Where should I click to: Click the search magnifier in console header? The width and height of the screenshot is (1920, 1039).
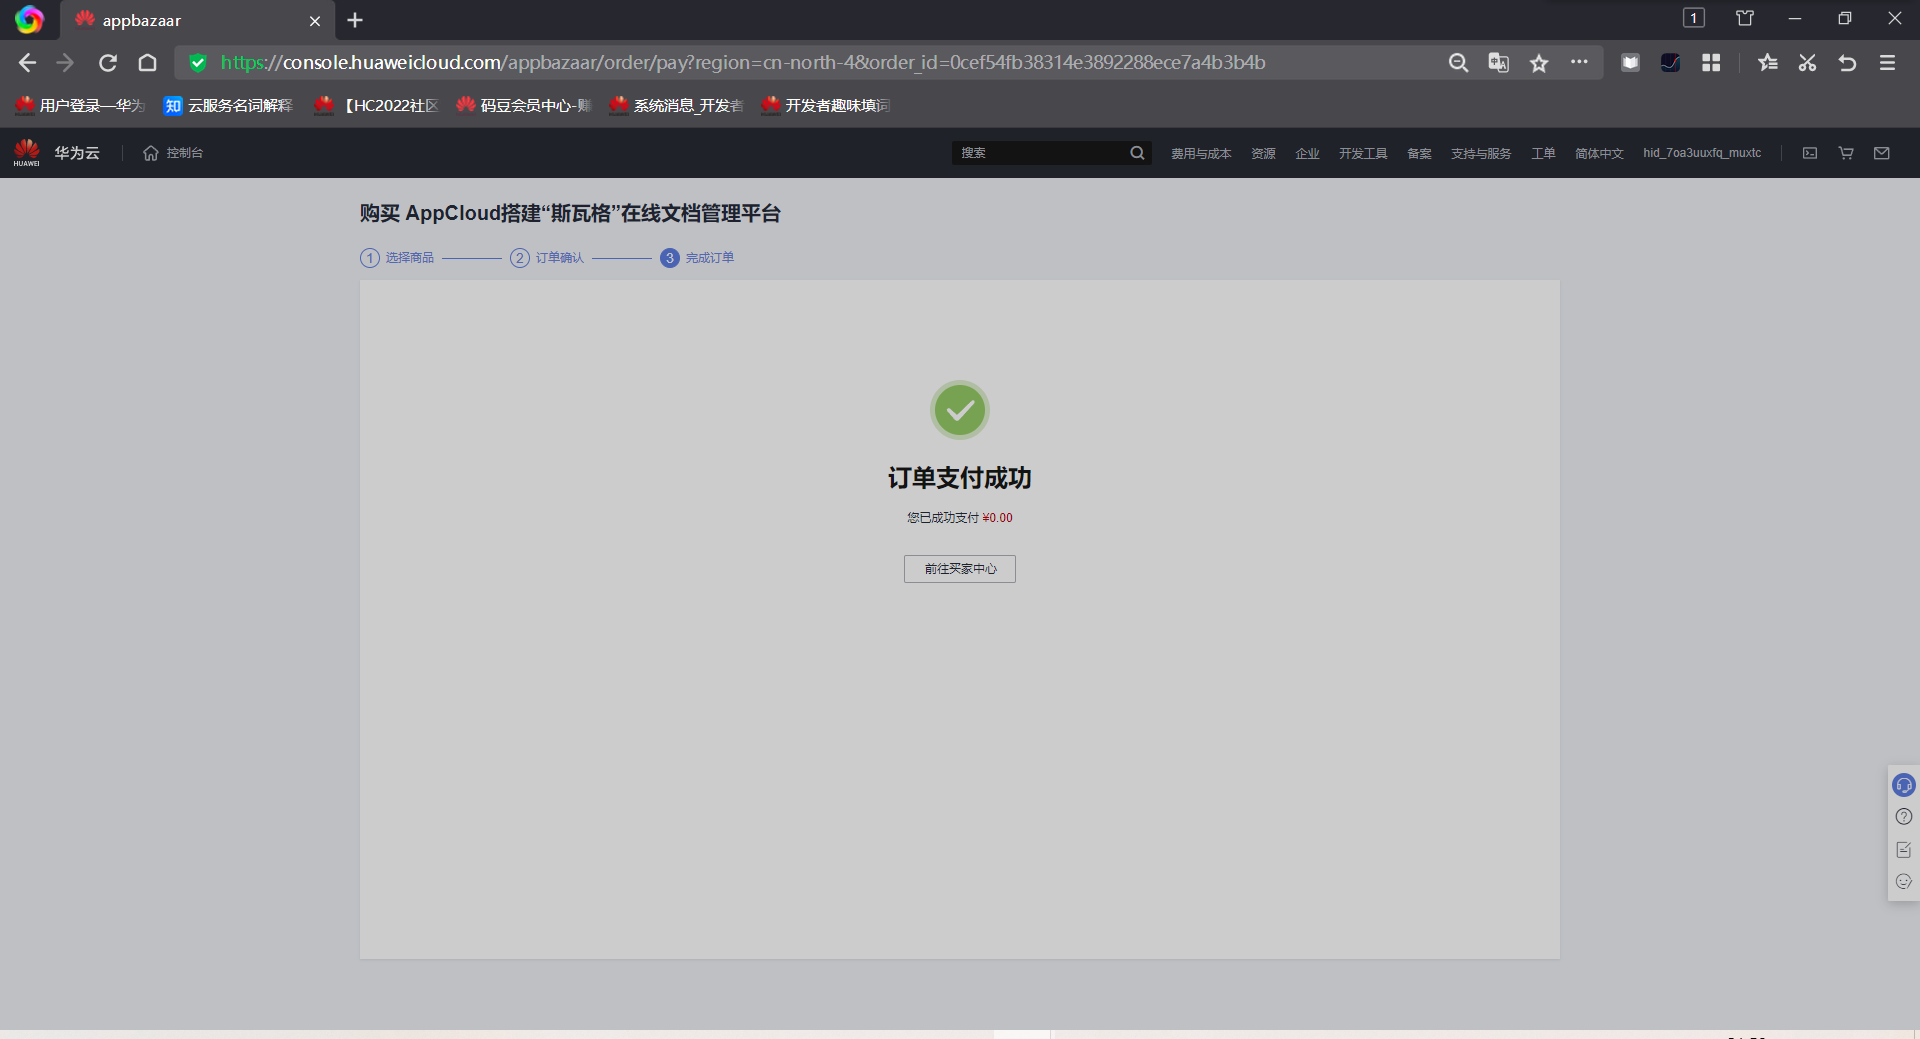tap(1137, 153)
